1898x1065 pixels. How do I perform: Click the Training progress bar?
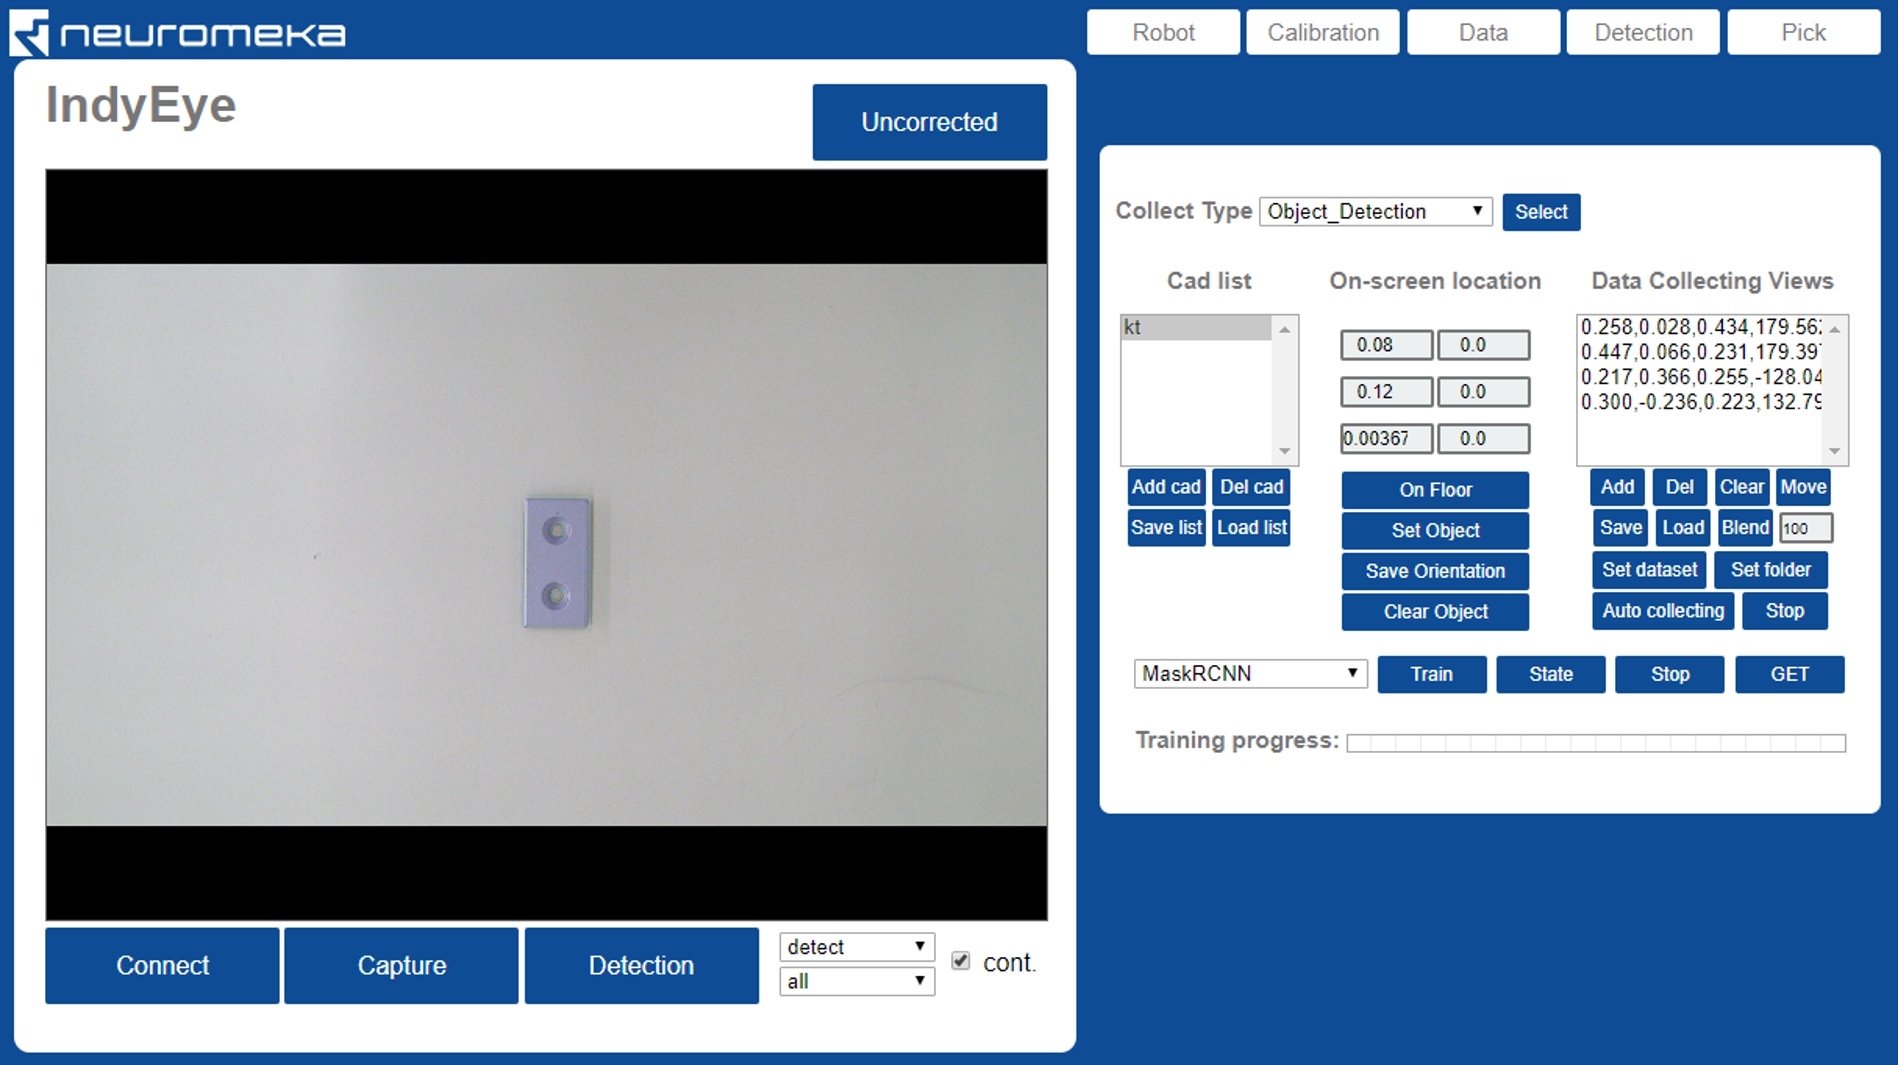[x=1596, y=743]
